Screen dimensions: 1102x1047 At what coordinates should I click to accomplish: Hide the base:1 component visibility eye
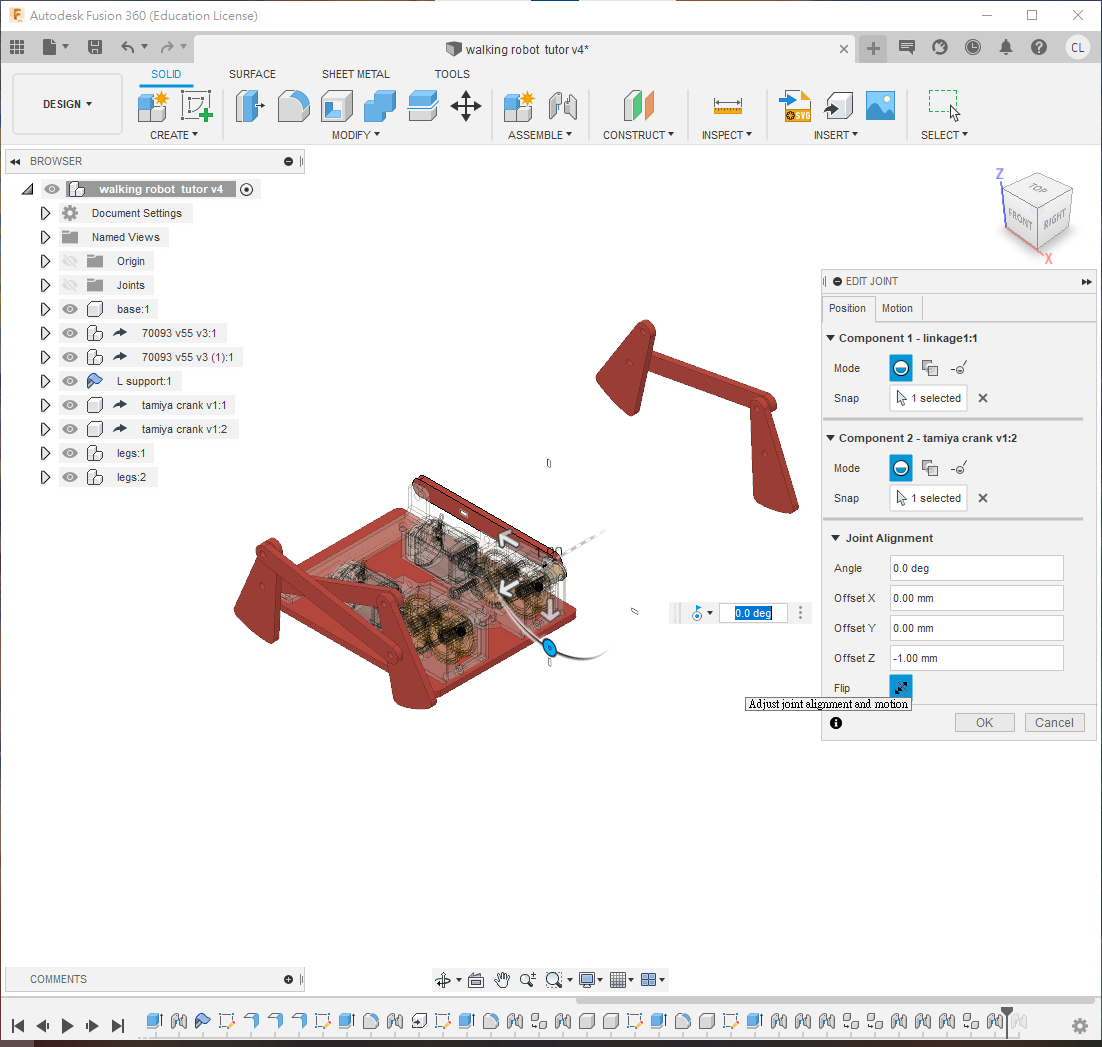click(70, 309)
